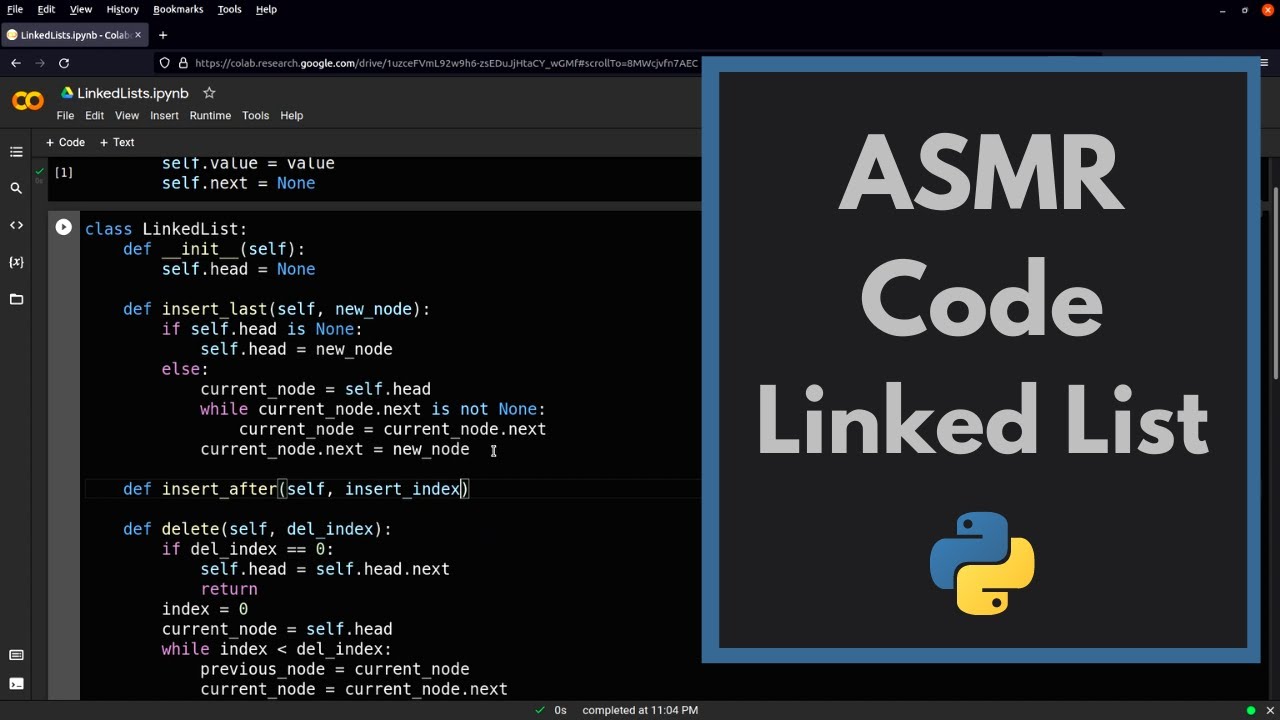The height and width of the screenshot is (720, 1280).
Task: Click the 'class LinkedList:' code line
Action: click(x=166, y=229)
